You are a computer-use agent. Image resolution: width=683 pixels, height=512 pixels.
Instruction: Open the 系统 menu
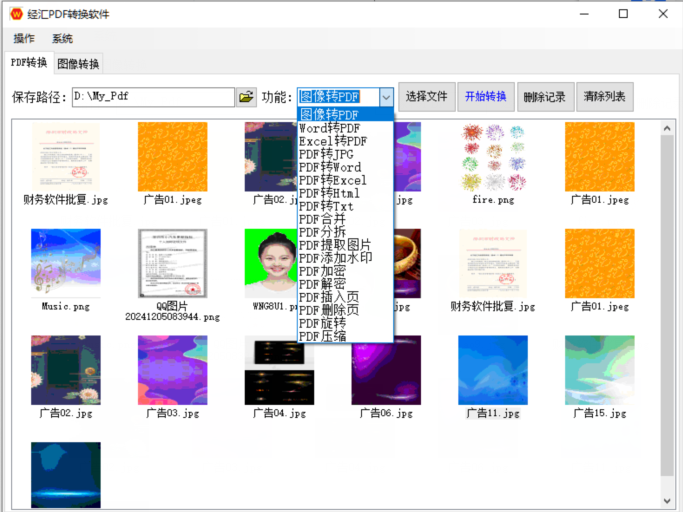point(62,39)
